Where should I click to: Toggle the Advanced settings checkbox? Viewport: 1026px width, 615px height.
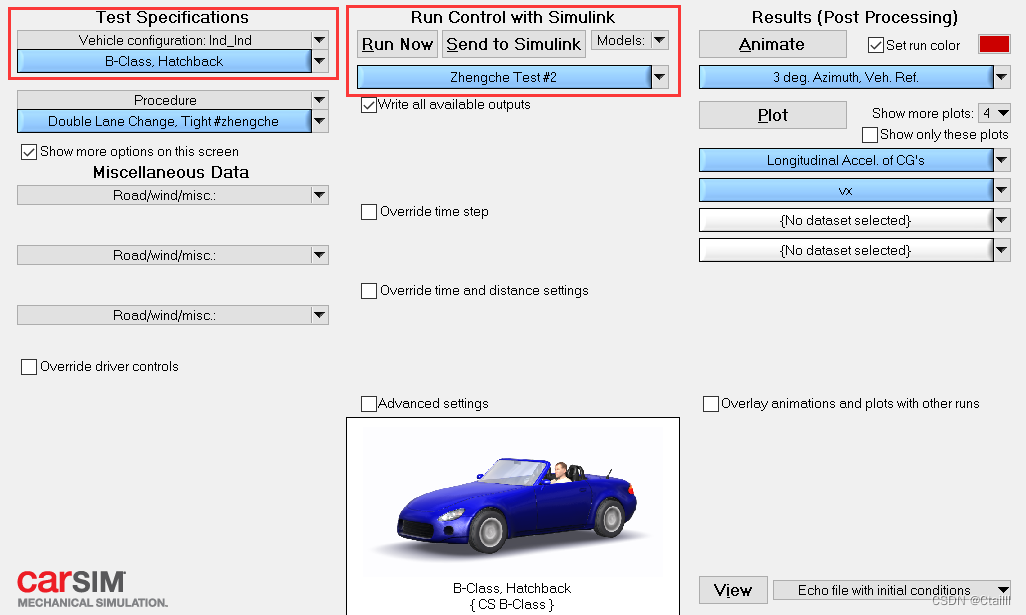(369, 404)
